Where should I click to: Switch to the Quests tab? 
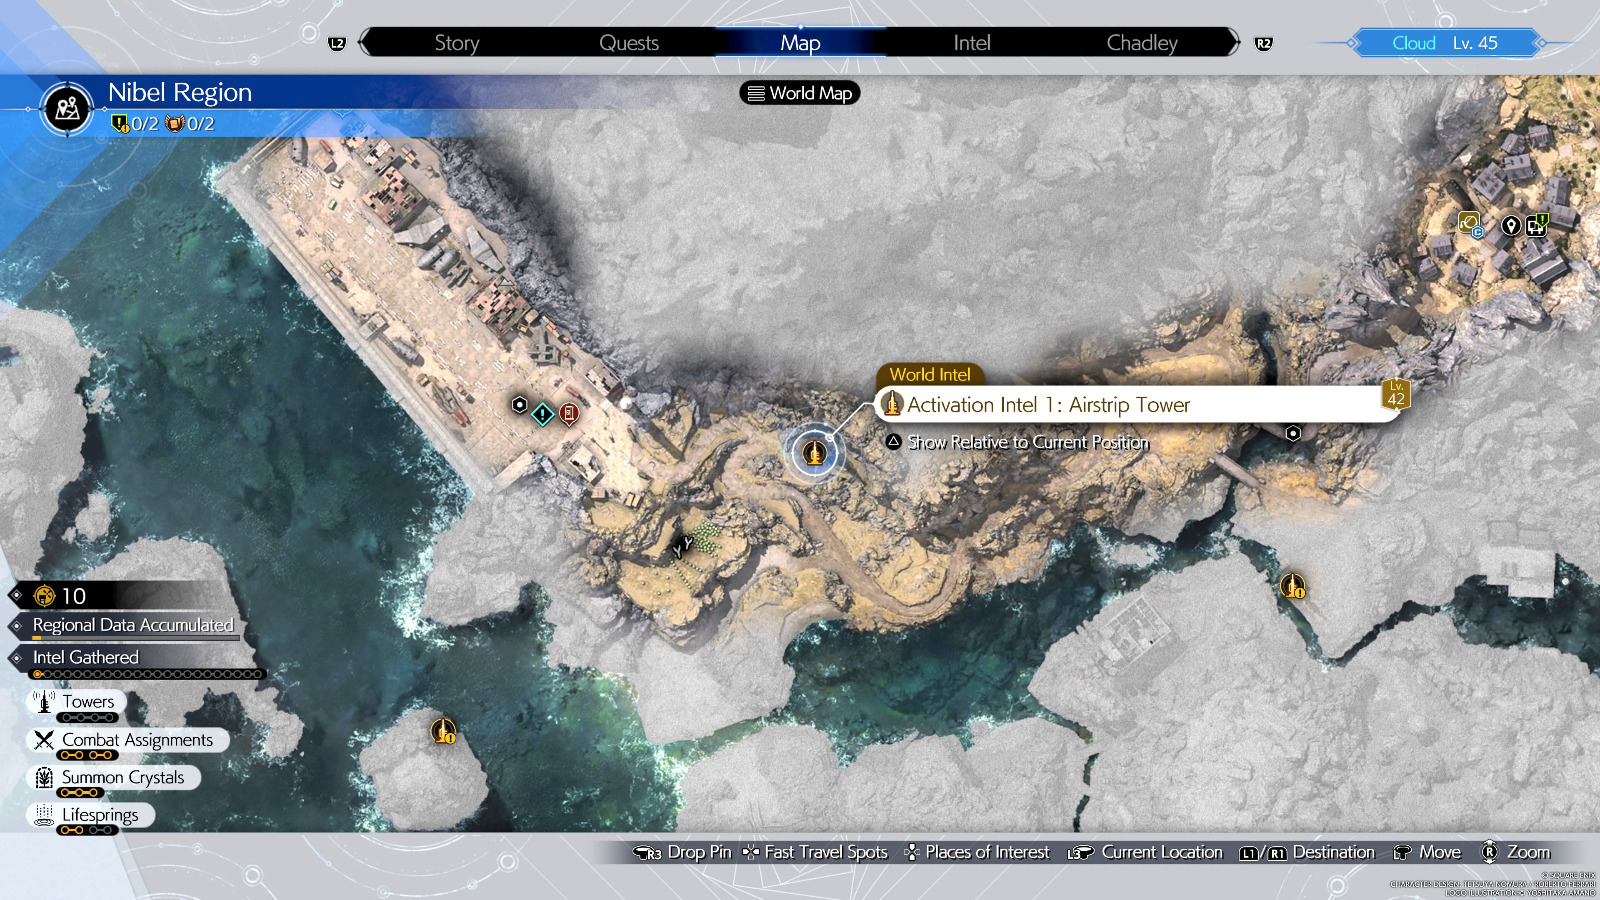pyautogui.click(x=628, y=43)
